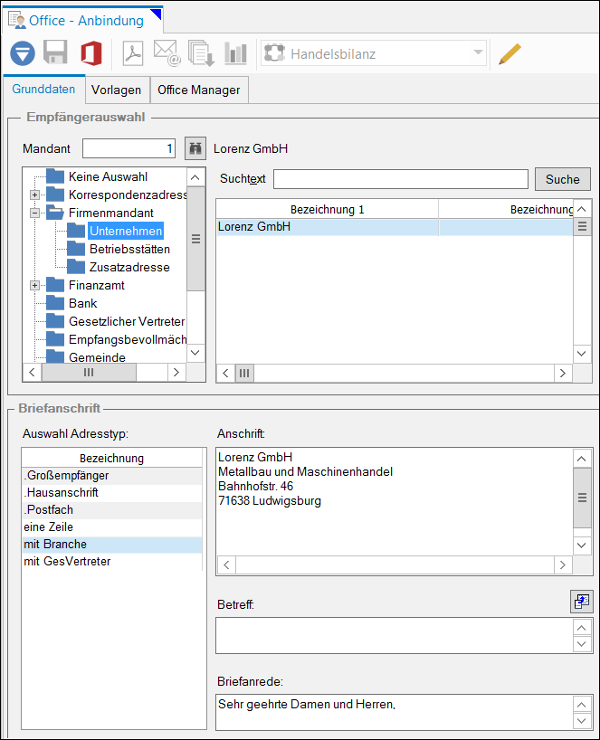Click tree scrollbar down arrow
The height and width of the screenshot is (740, 600).
pyautogui.click(x=195, y=353)
